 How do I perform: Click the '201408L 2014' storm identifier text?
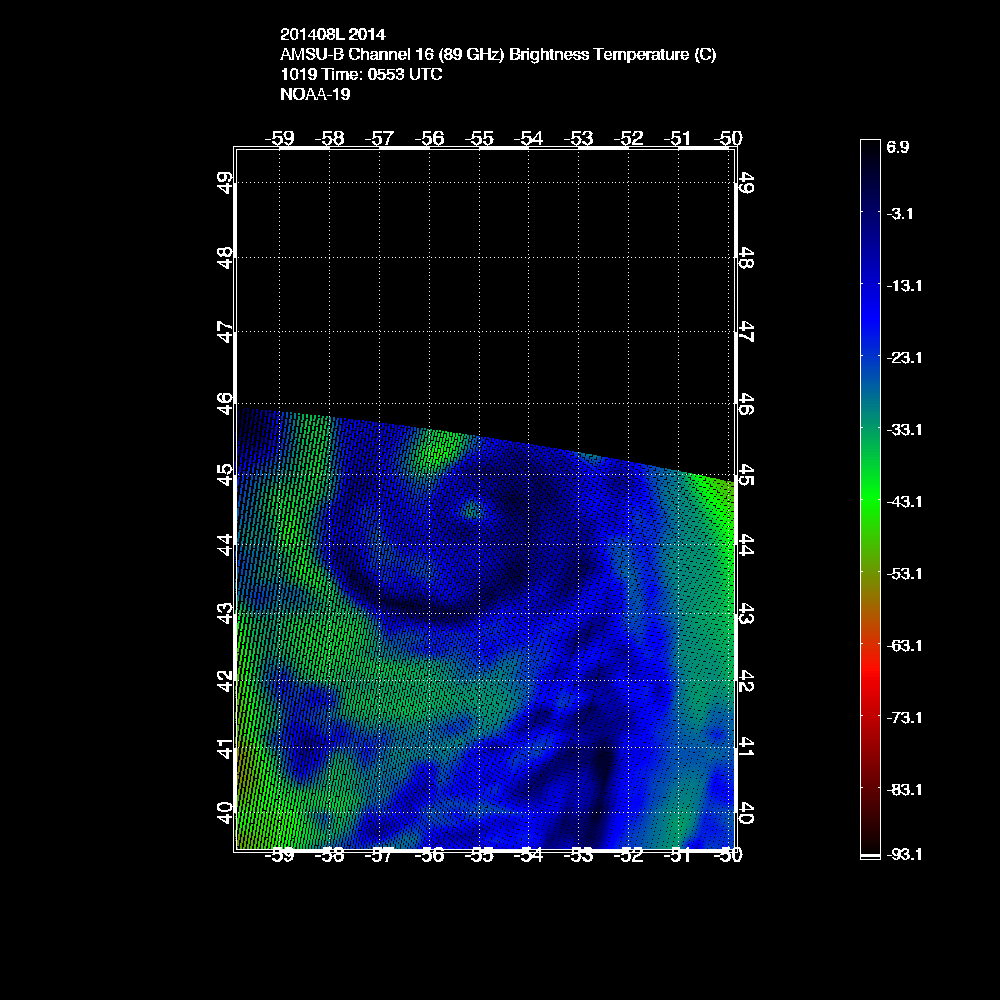[x=332, y=35]
